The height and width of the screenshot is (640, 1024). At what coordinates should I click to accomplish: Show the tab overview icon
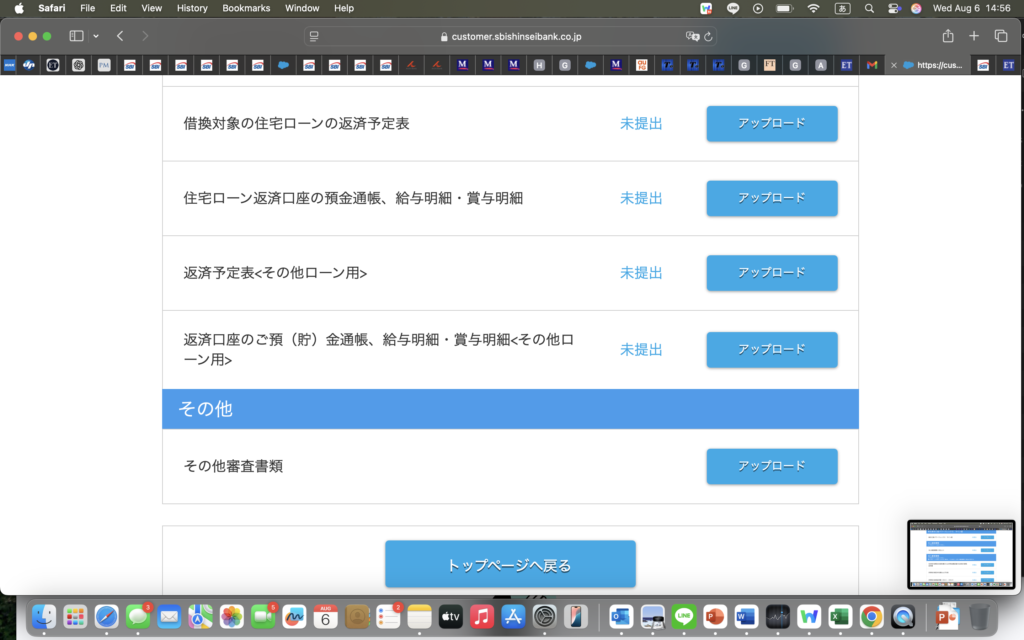click(1001, 36)
